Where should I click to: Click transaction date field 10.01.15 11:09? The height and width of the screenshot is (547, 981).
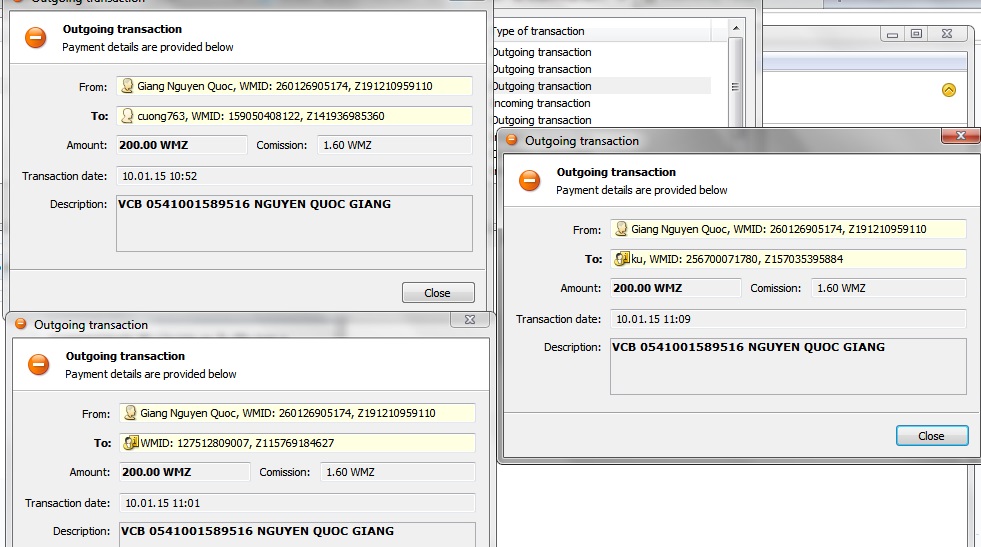(x=788, y=319)
